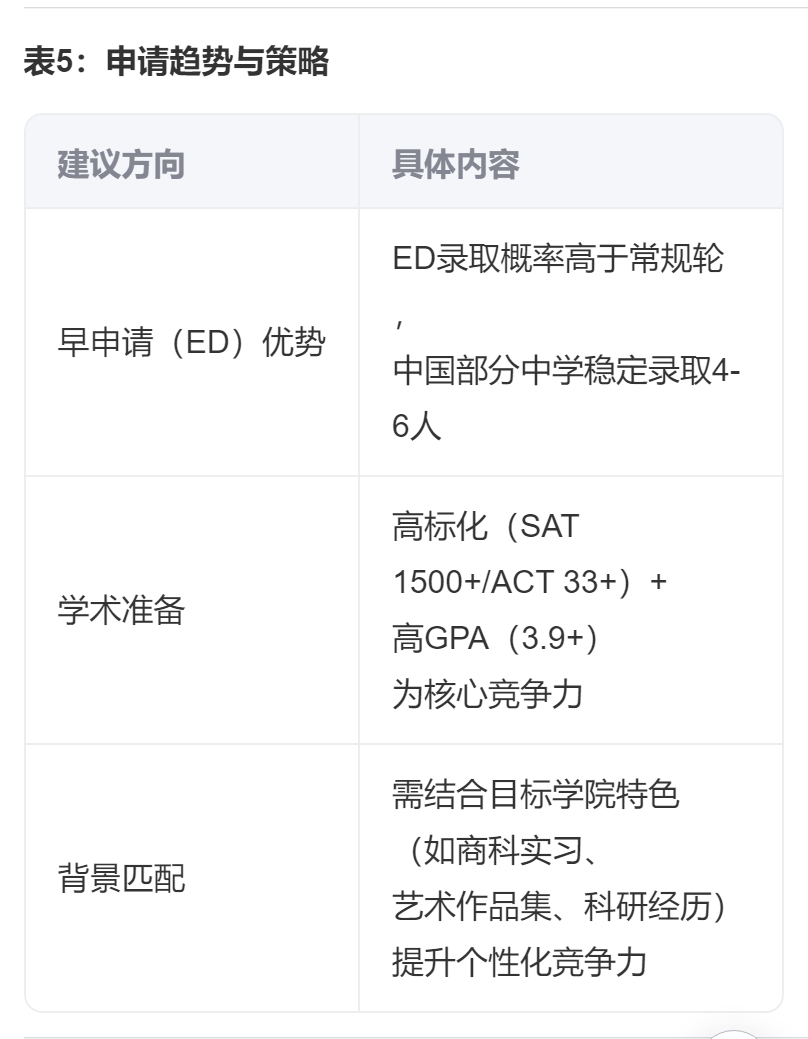Click the 高标化（SAT text line
Image resolution: width=808 pixels, height=1039 pixels.
[x=485, y=526]
